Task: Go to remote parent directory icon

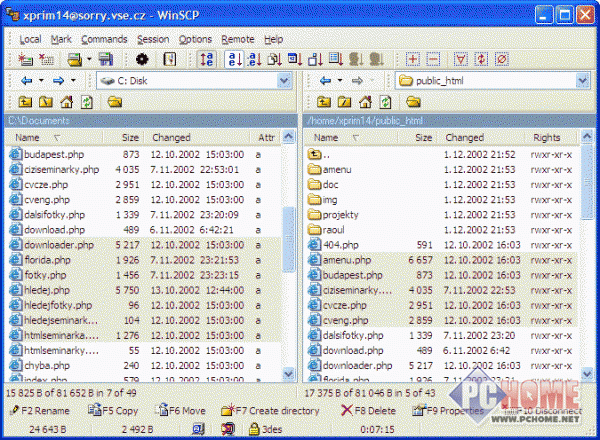Action: pyautogui.click(x=324, y=102)
